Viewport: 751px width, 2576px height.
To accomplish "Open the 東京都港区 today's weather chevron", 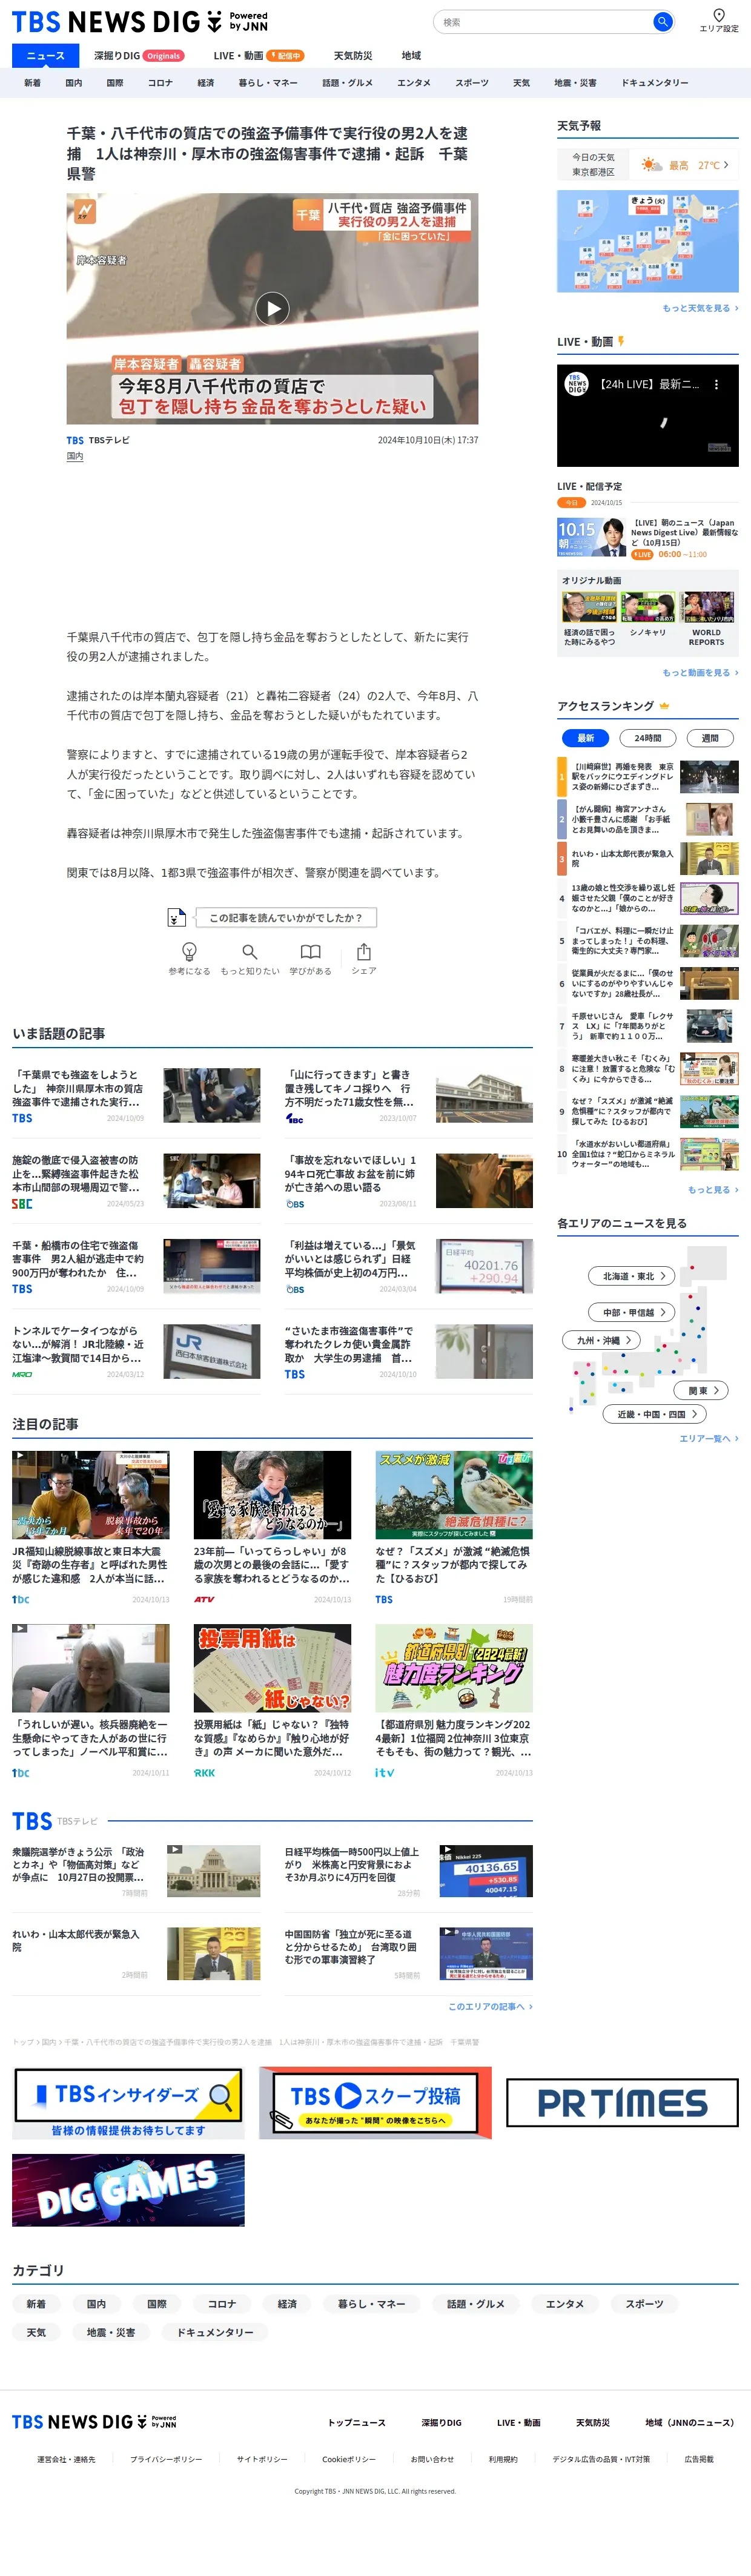I will [x=726, y=165].
